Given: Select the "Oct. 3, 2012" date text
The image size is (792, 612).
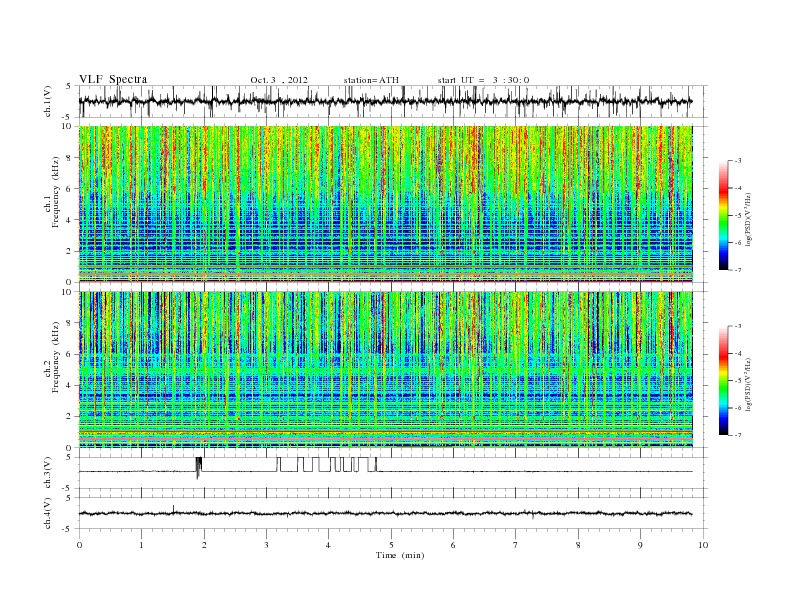Looking at the screenshot, I should (x=279, y=80).
